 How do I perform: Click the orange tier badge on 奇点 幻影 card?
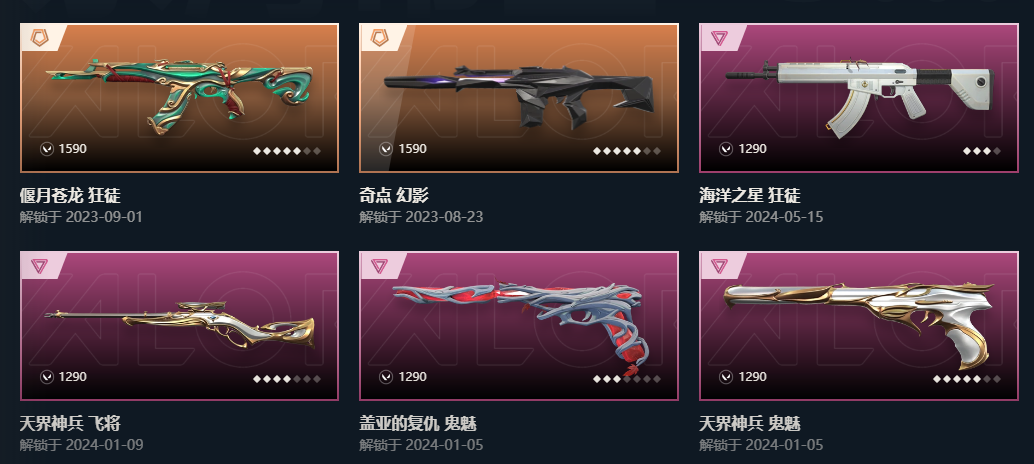click(380, 38)
